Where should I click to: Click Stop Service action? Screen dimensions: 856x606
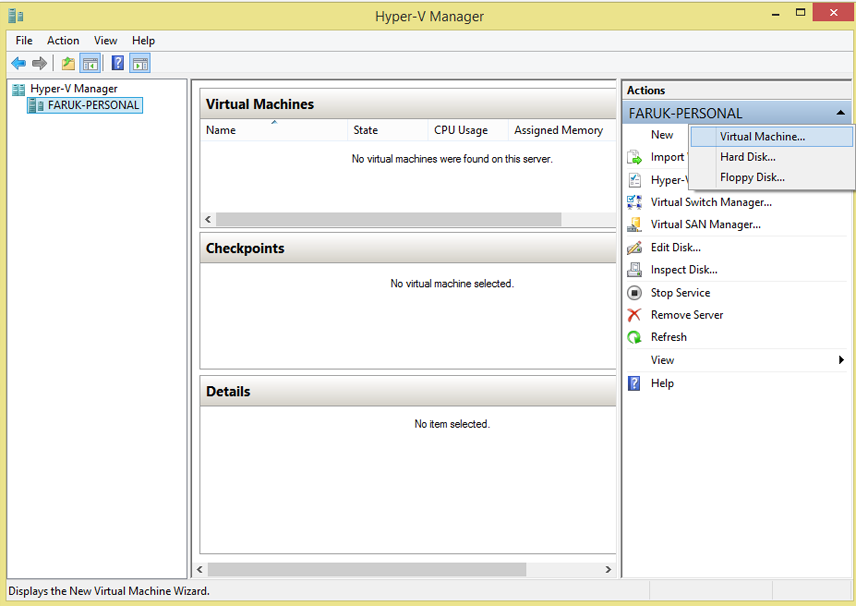coord(680,293)
